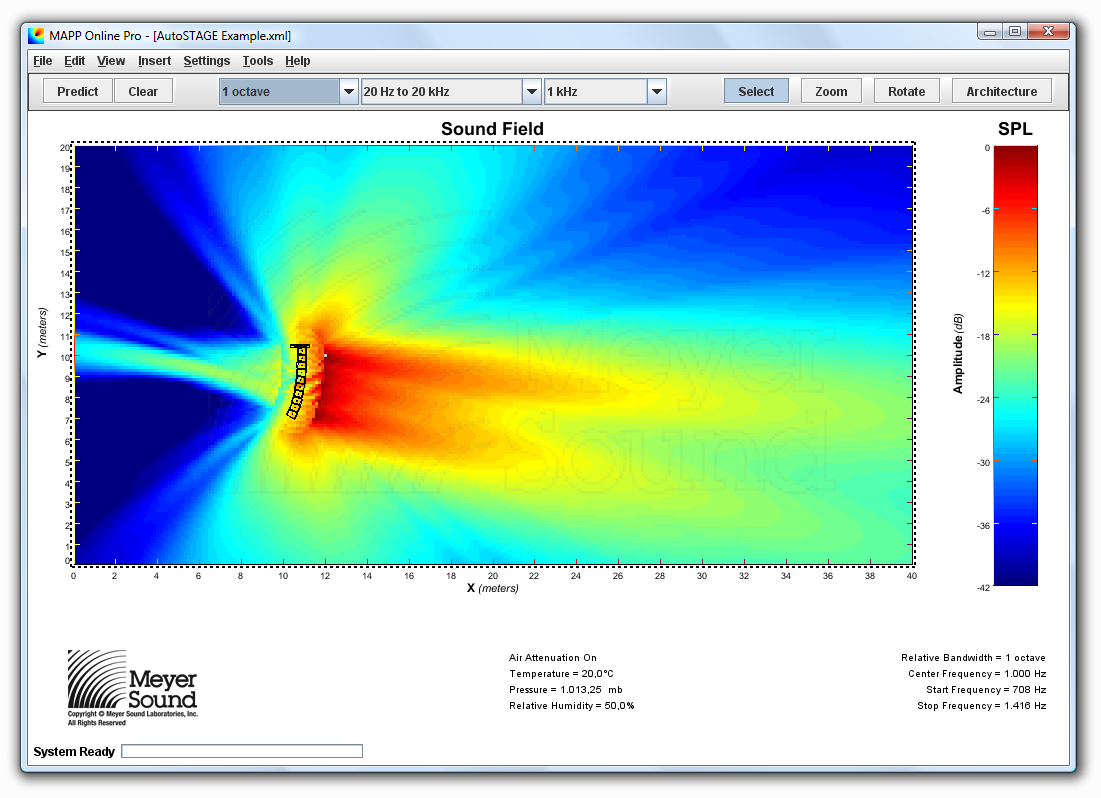Open the Help menu
1101x798 pixels.
point(297,61)
